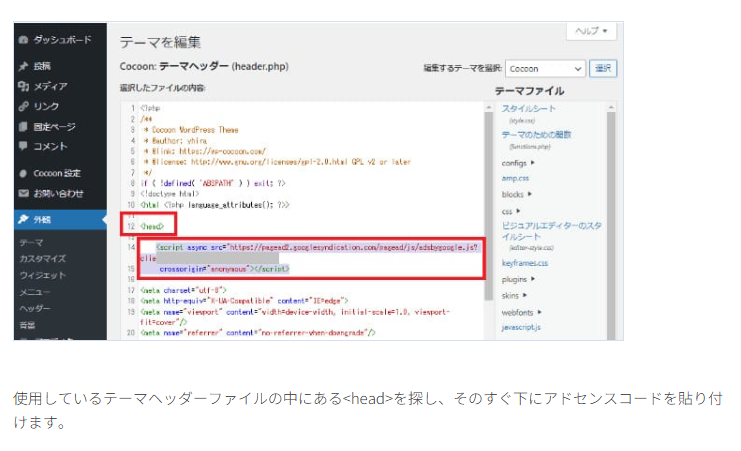Click the Comments (コメント) bubble icon
The image size is (741, 451).
[x=23, y=146]
